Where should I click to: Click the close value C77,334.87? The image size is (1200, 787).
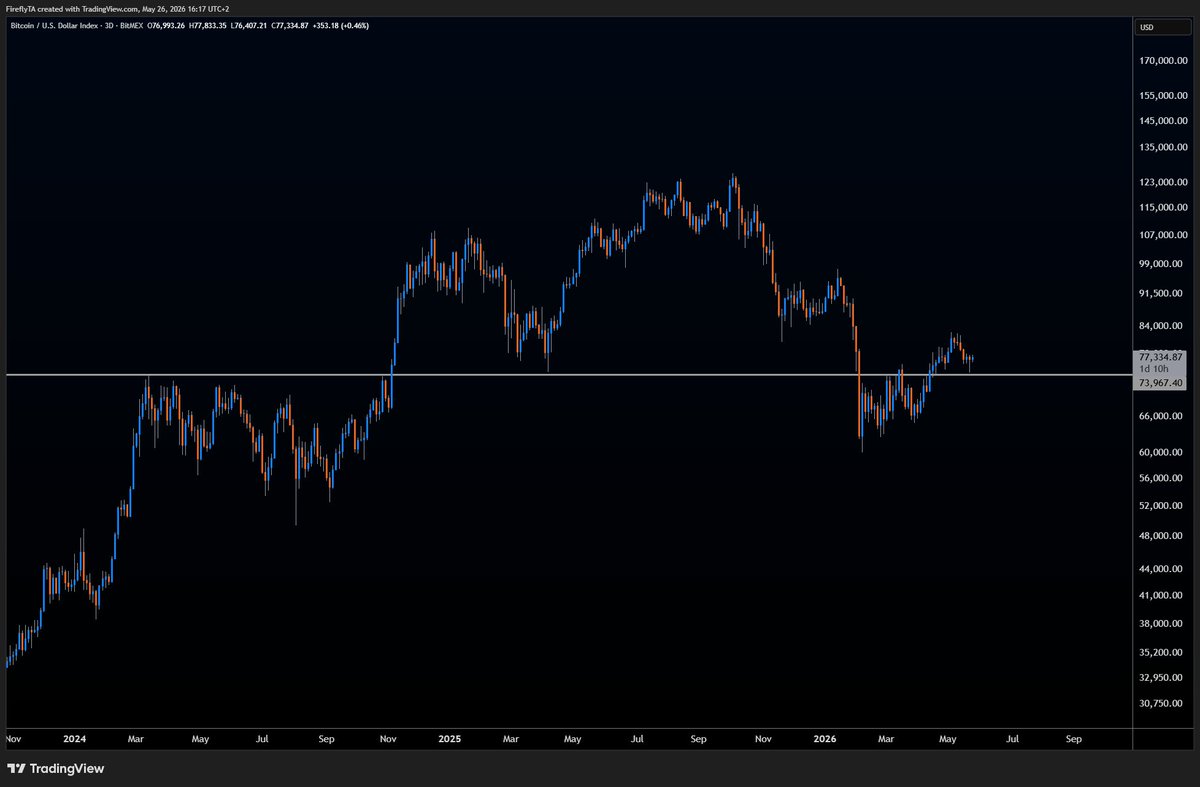pyautogui.click(x=290, y=25)
